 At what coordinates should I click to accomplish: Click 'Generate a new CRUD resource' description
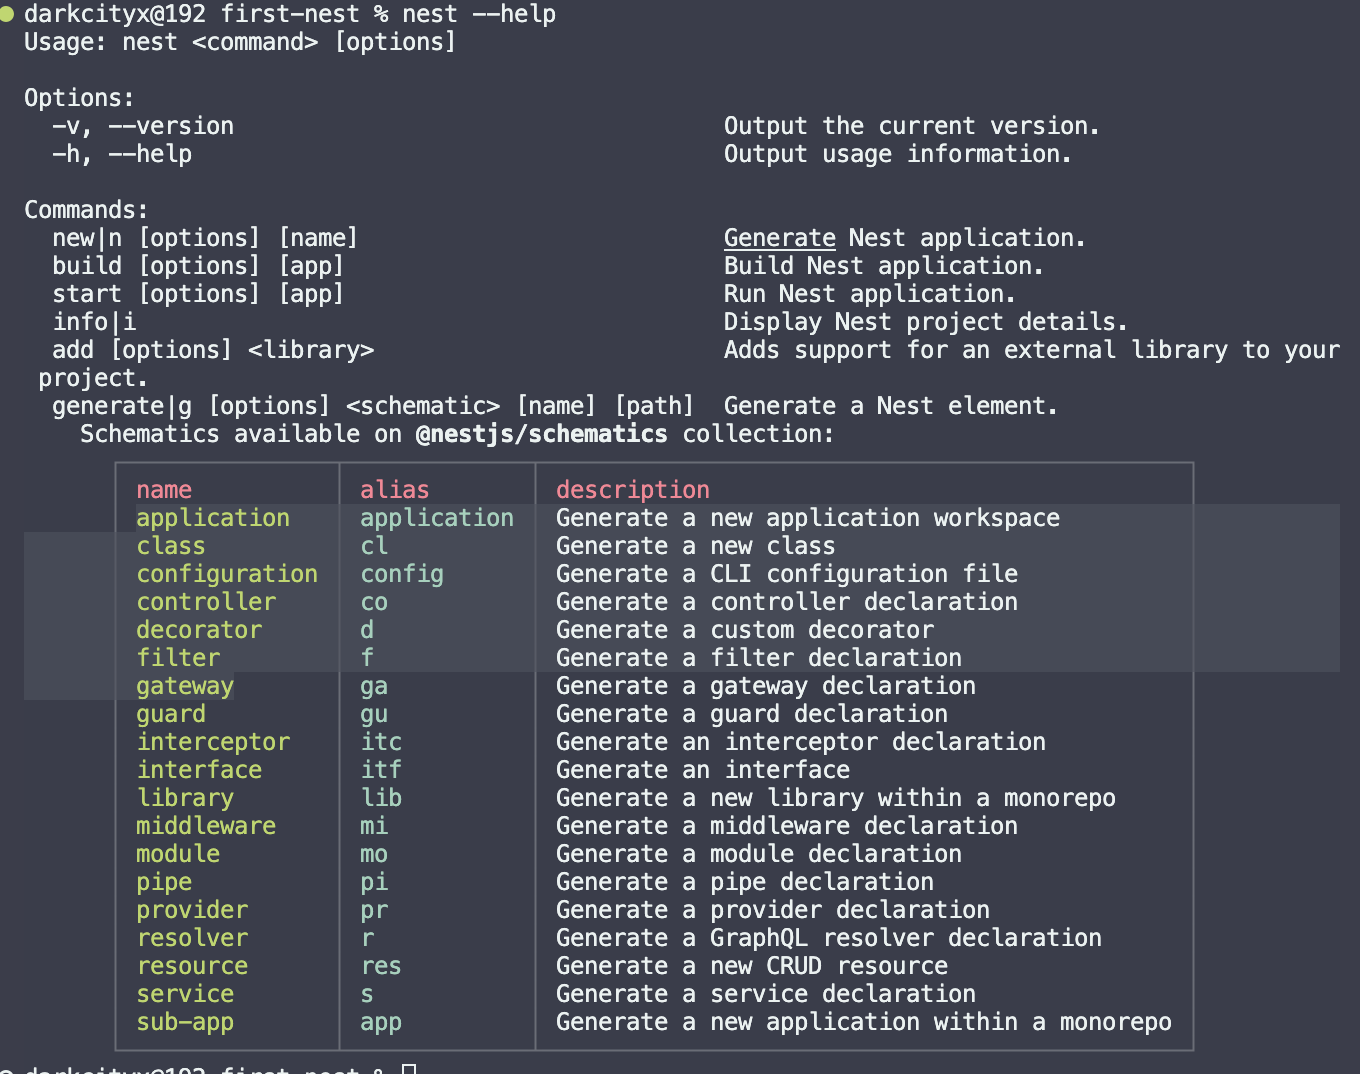(752, 966)
